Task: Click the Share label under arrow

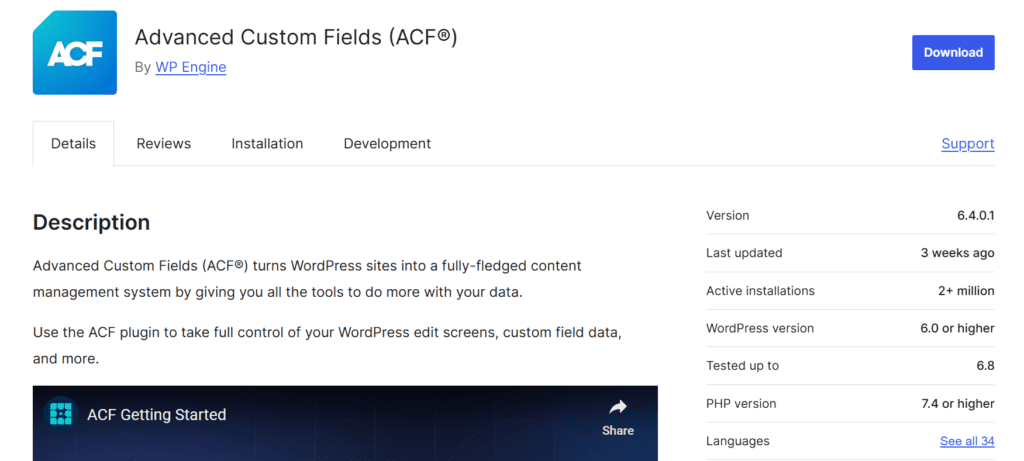Action: (618, 430)
